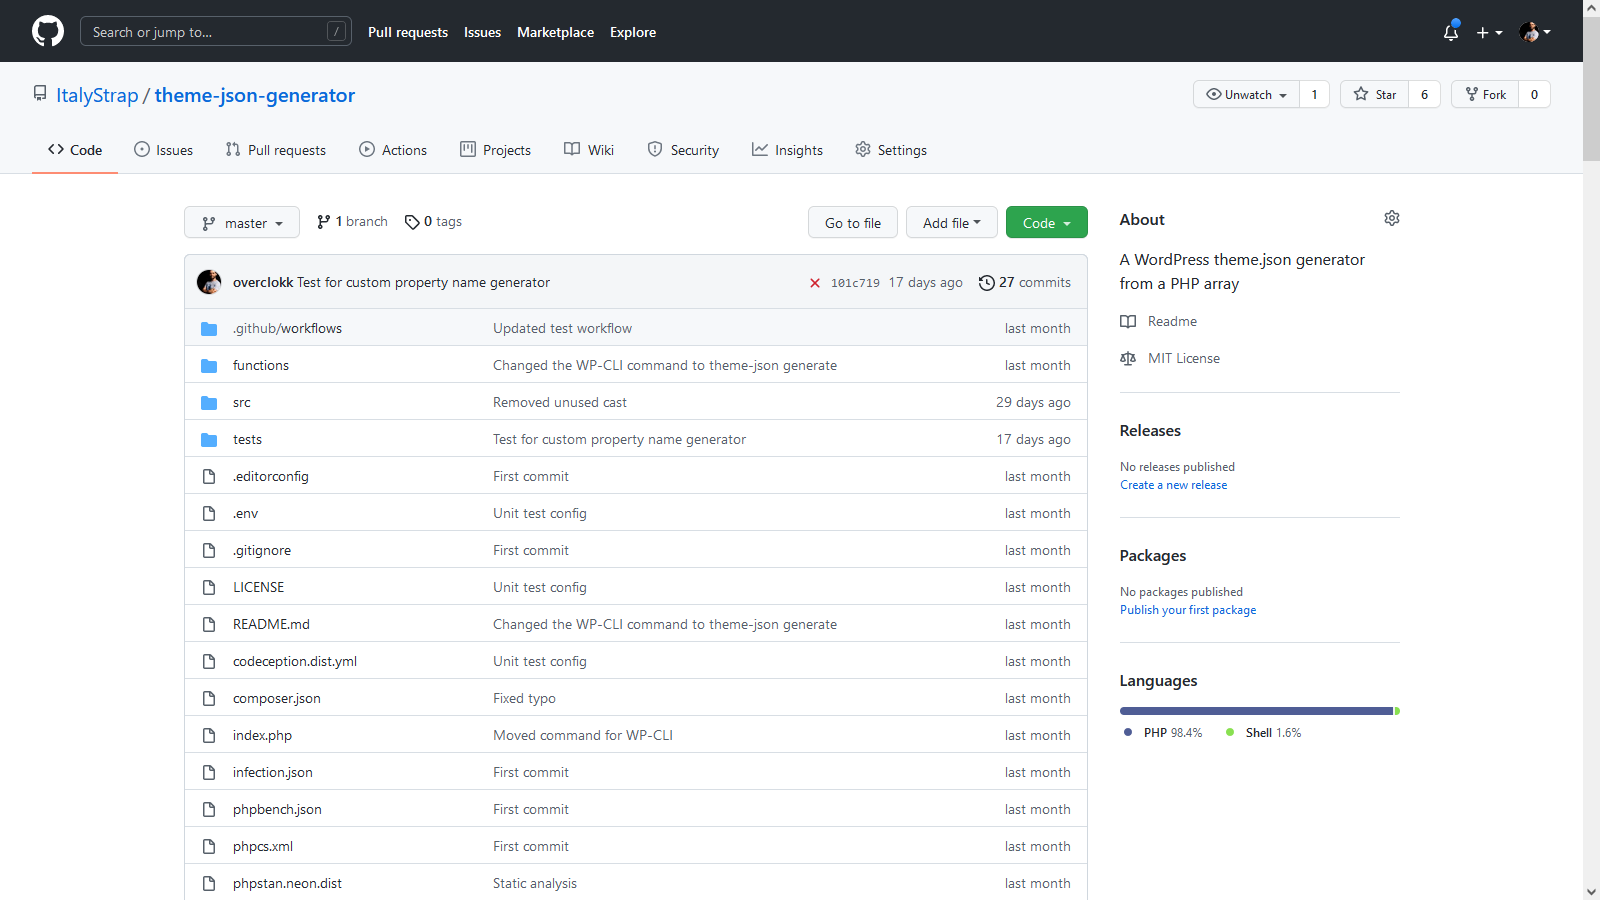
Task: Open the README.md file
Action: (271, 624)
